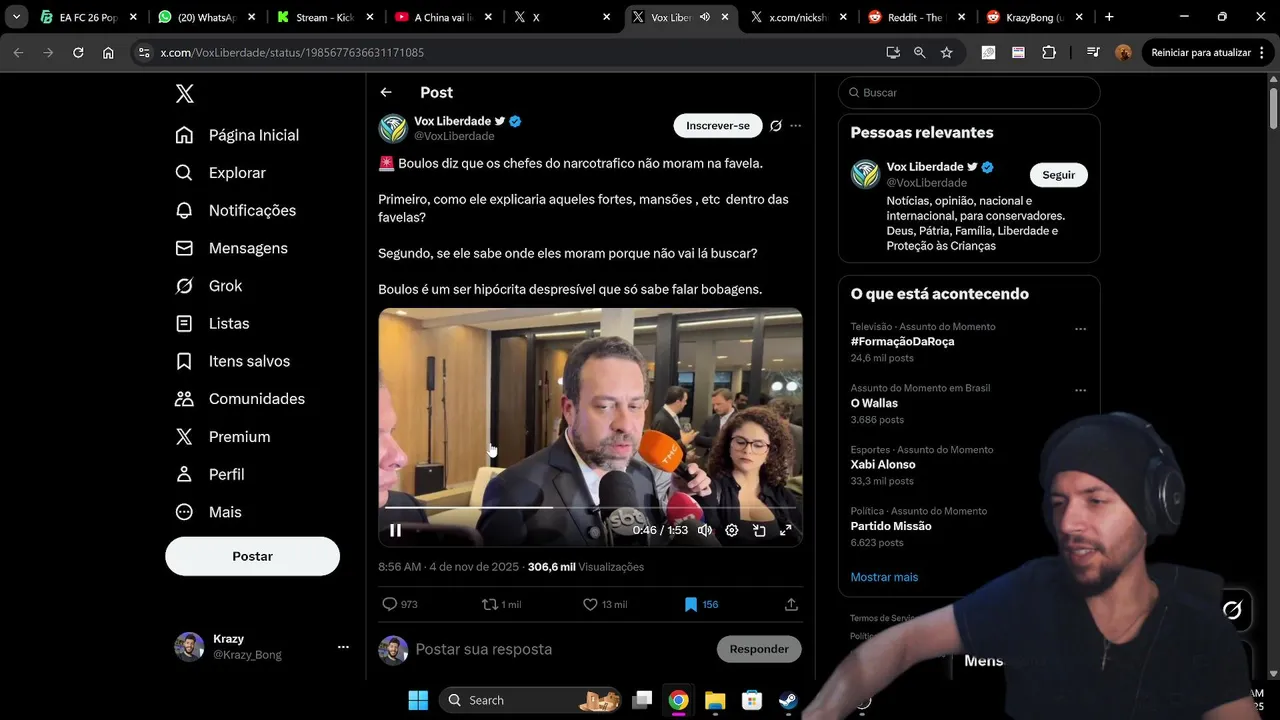Click Mostrar mais link
This screenshot has height=720, width=1280.
[x=884, y=577]
